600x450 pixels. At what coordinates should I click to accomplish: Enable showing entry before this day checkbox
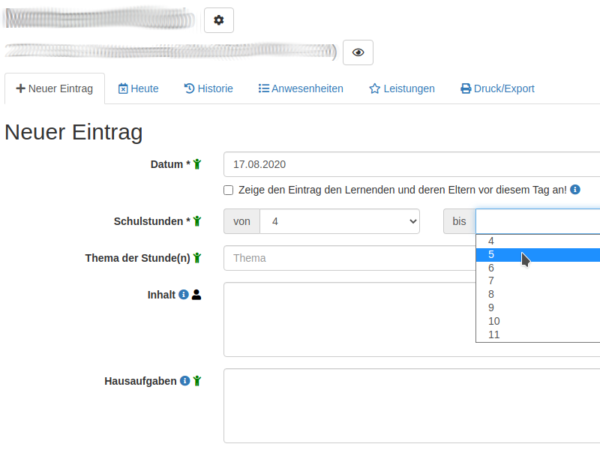coord(229,190)
